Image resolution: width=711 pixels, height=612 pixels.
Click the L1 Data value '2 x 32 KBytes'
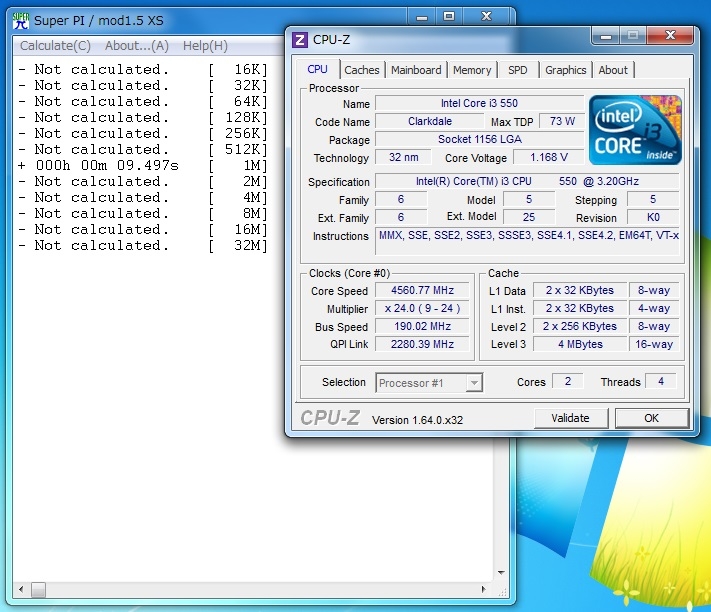580,291
